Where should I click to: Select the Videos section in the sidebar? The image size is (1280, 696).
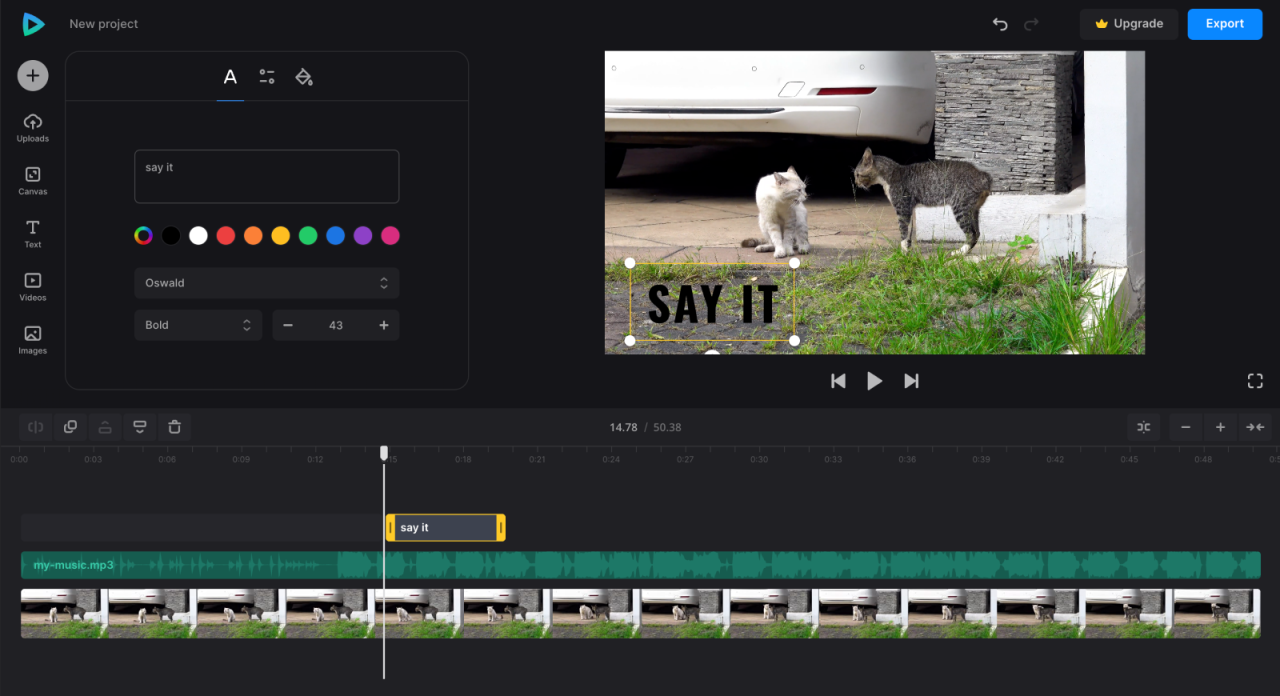click(32, 285)
